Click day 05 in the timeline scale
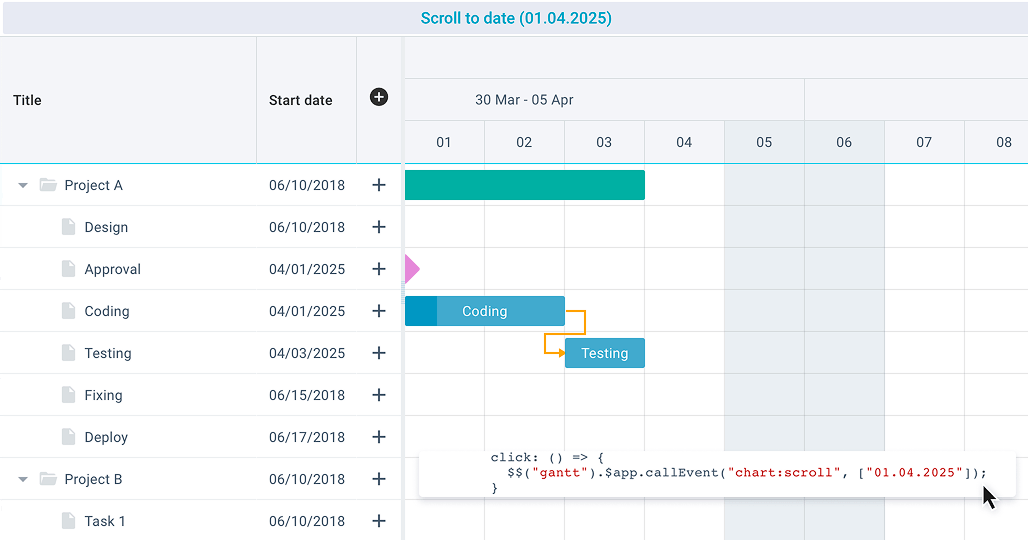 [x=764, y=142]
